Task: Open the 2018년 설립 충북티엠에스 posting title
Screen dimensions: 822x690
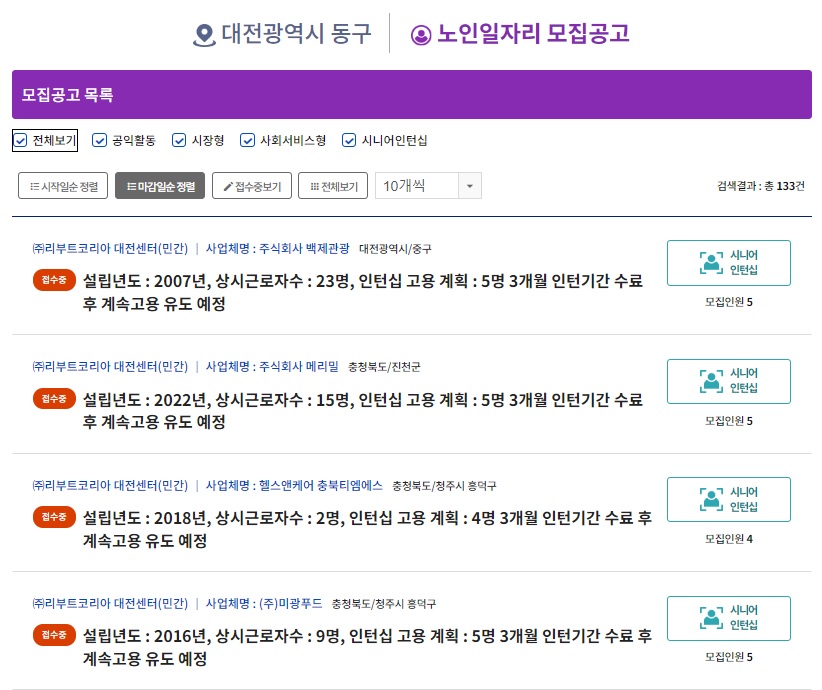Action: [x=367, y=529]
